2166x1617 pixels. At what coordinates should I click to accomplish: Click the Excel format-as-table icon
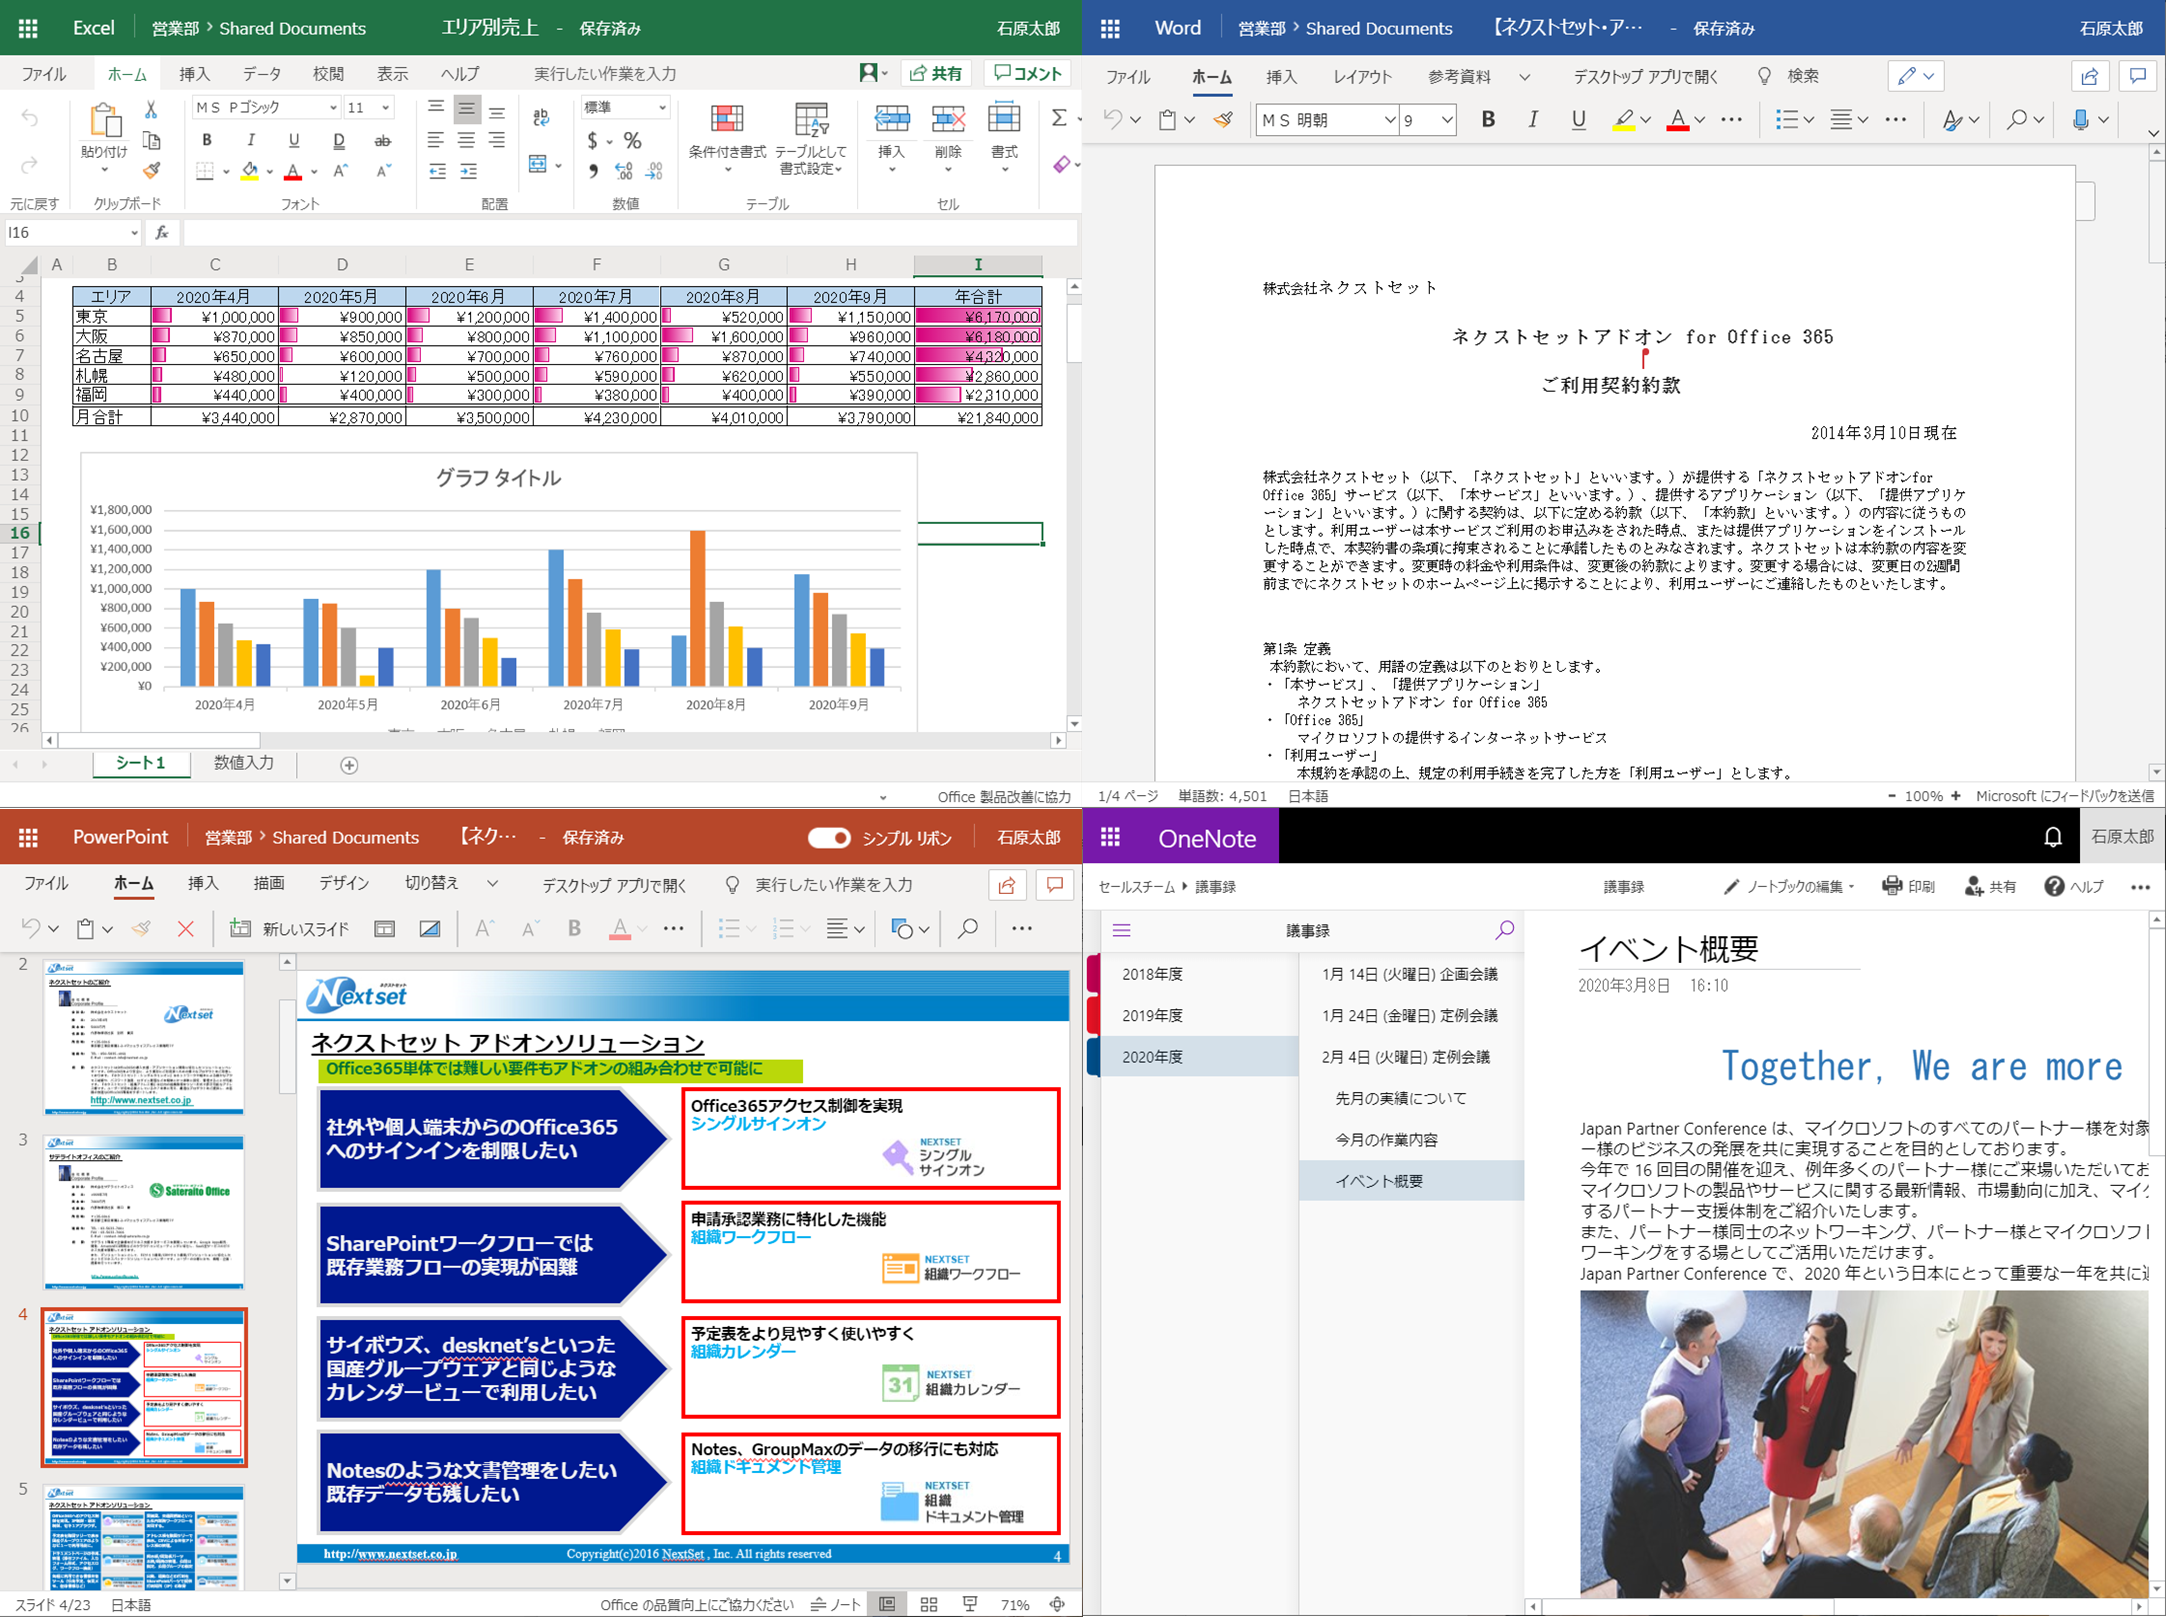point(811,120)
